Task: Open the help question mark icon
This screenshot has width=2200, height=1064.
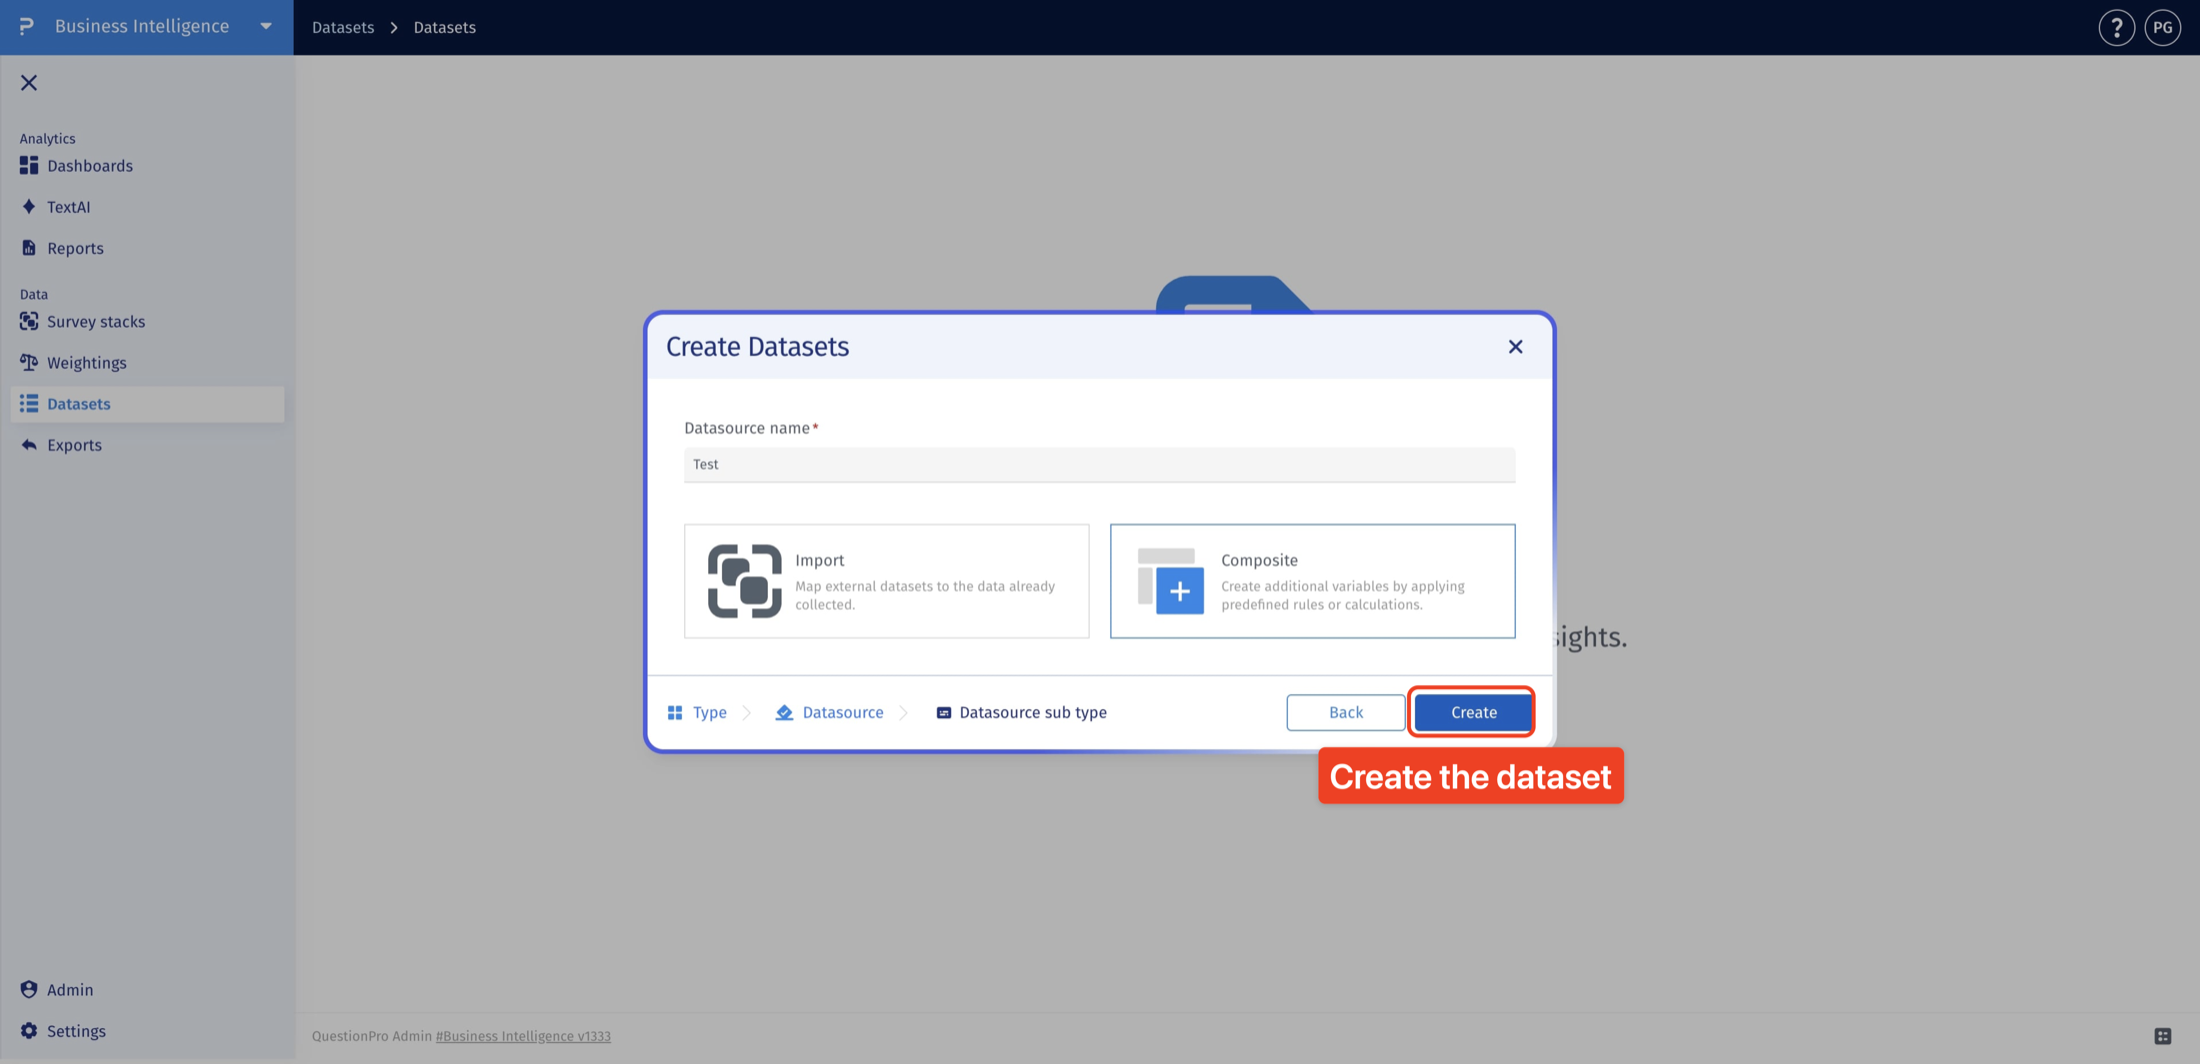Action: coord(2116,28)
